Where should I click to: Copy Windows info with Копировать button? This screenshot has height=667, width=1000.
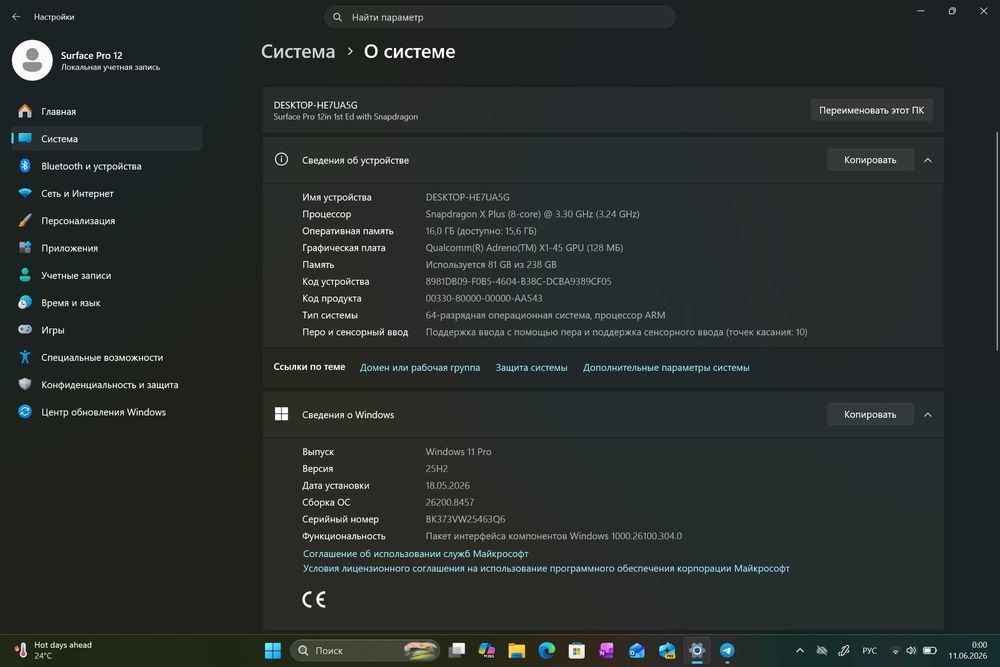pos(870,414)
